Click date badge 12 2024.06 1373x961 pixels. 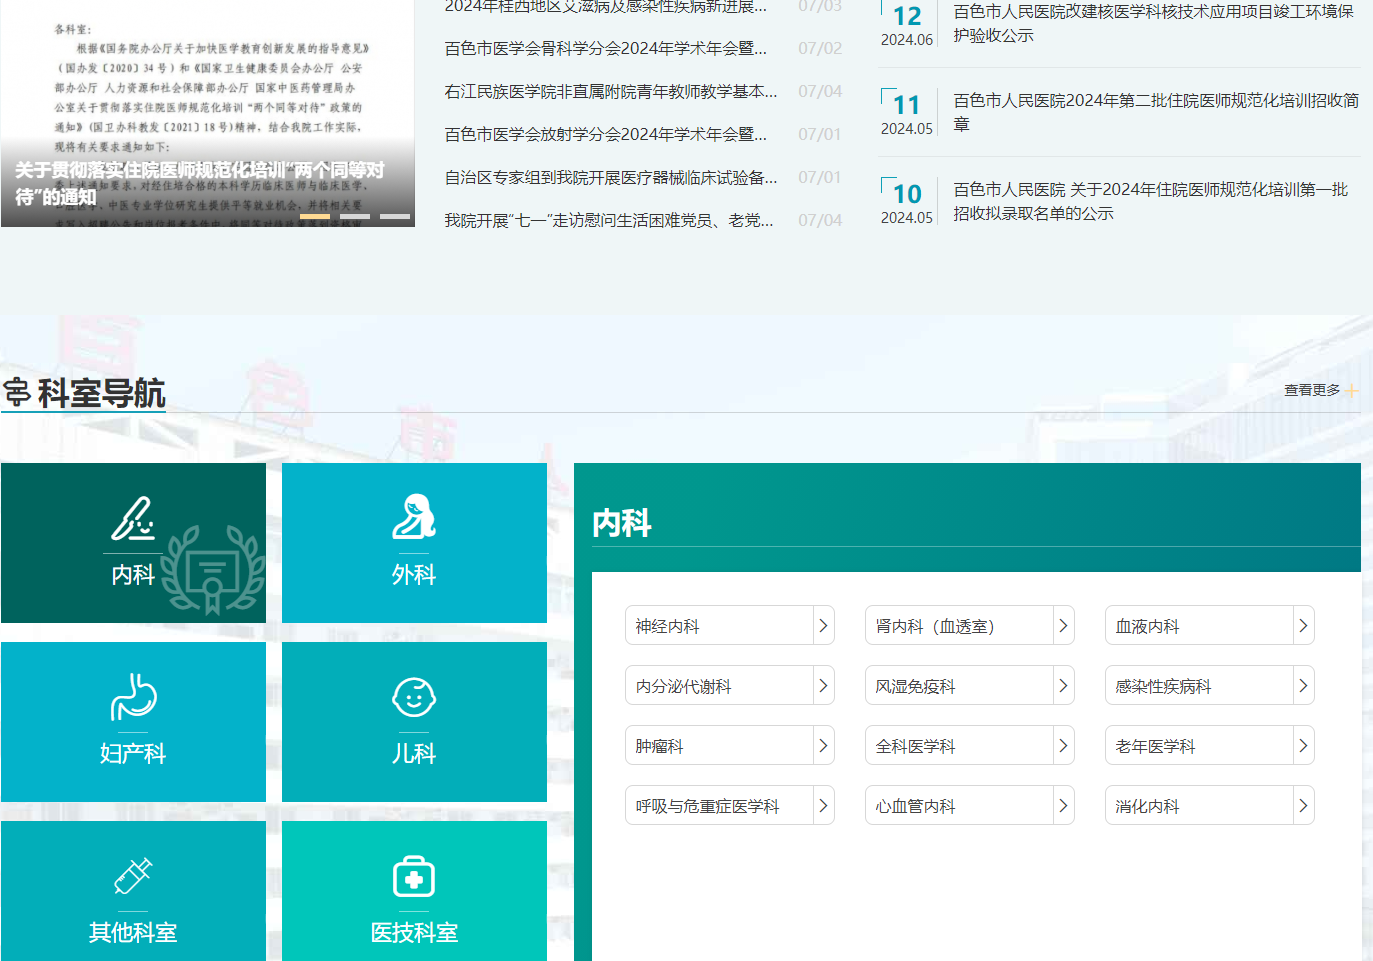[907, 25]
